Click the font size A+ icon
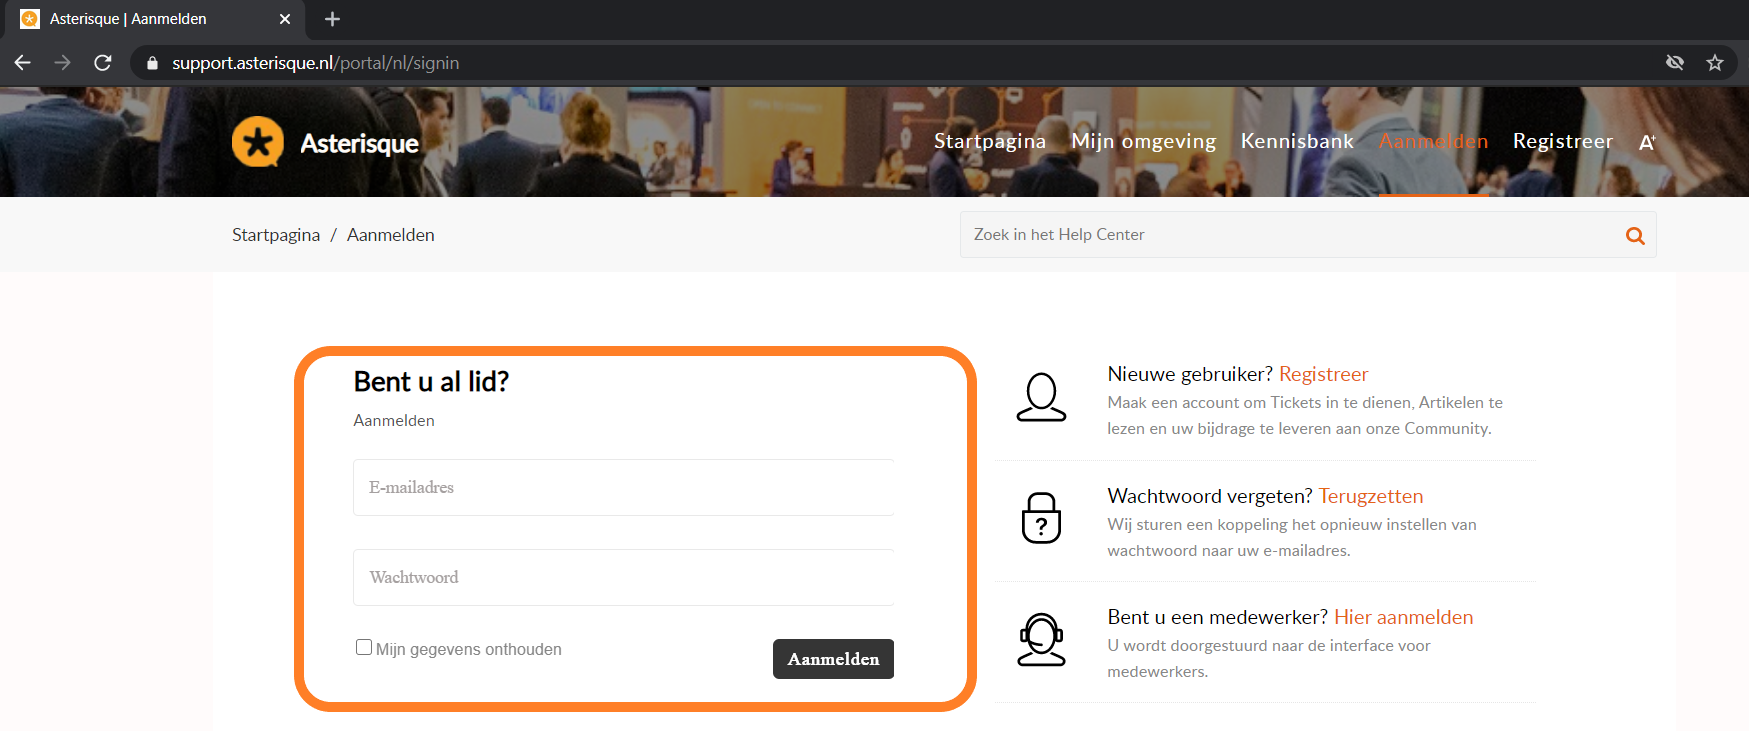 (1647, 143)
